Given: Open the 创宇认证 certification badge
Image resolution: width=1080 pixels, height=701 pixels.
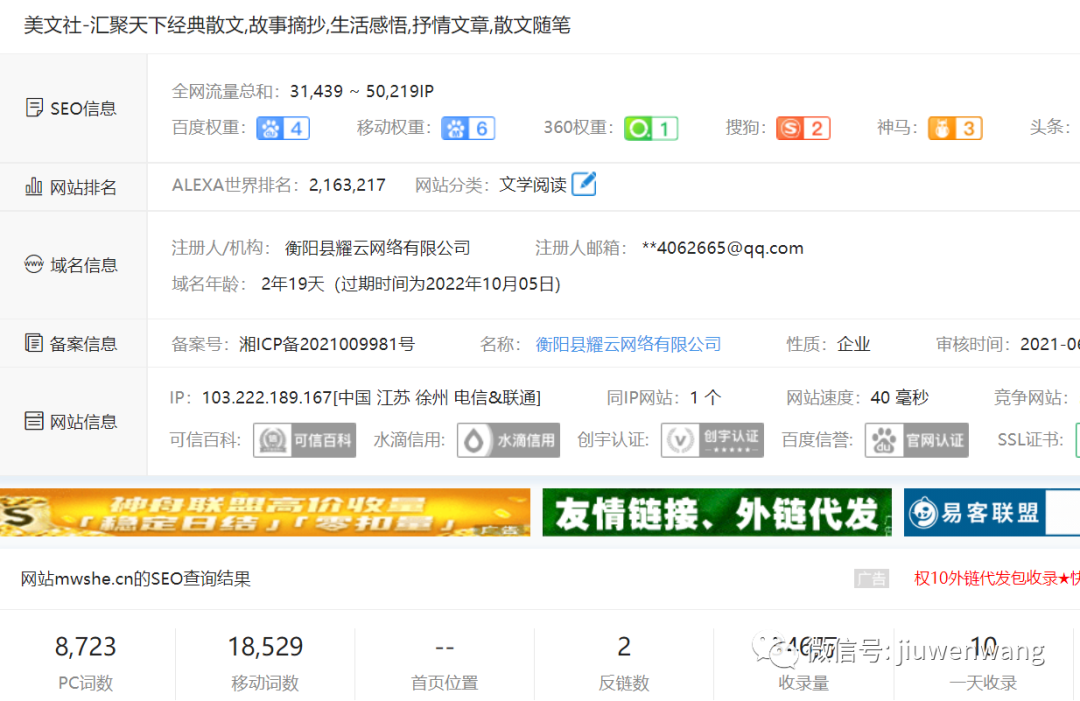Looking at the screenshot, I should click(x=712, y=440).
